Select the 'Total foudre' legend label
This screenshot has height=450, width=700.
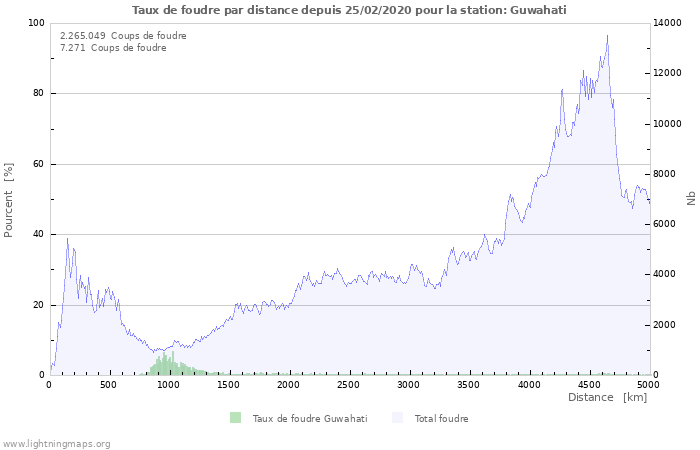(441, 419)
